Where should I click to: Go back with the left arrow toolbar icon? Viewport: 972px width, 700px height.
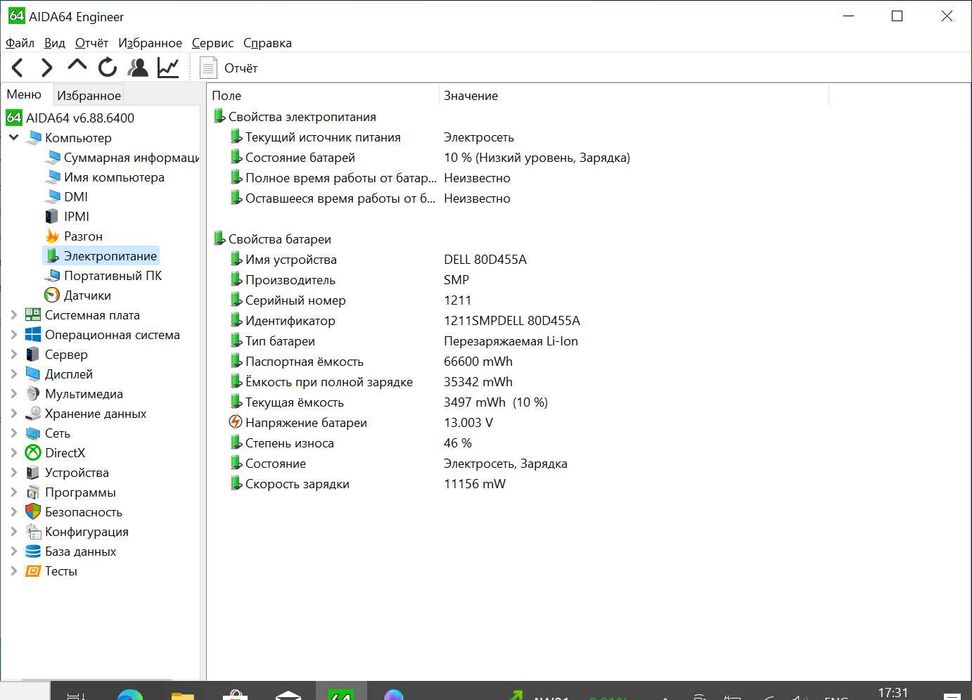(x=18, y=68)
